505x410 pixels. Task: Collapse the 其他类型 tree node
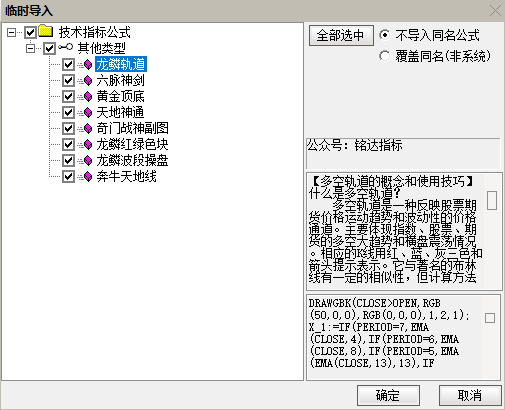[31, 49]
